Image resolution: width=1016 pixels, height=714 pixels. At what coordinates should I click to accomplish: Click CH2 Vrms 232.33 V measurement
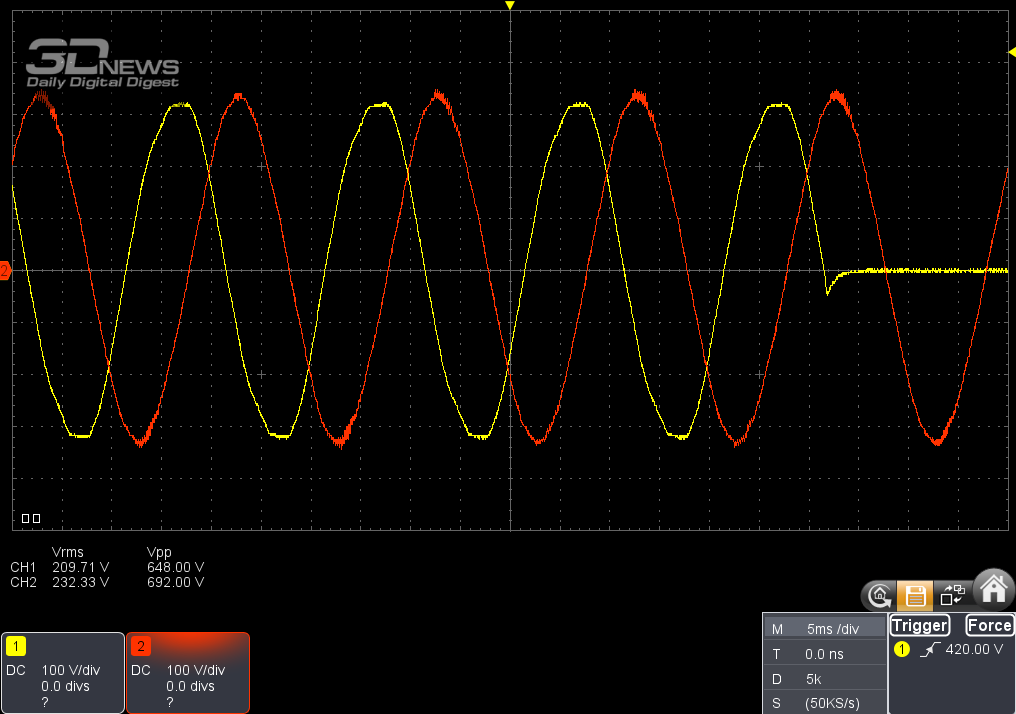click(x=80, y=582)
